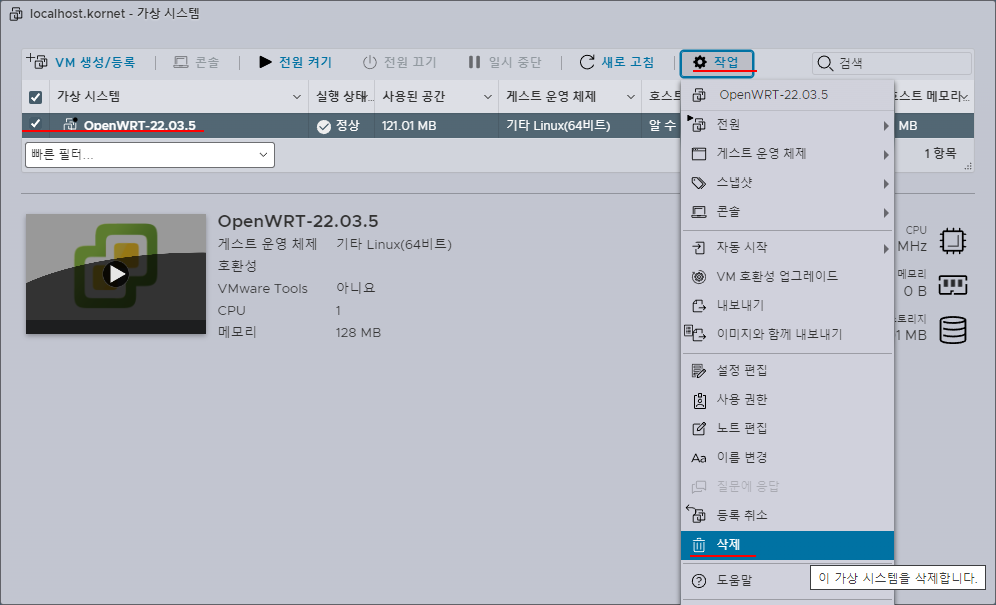This screenshot has height=605, width=996.
Task: Open 도움말 from the actions menu
Action: click(746, 580)
